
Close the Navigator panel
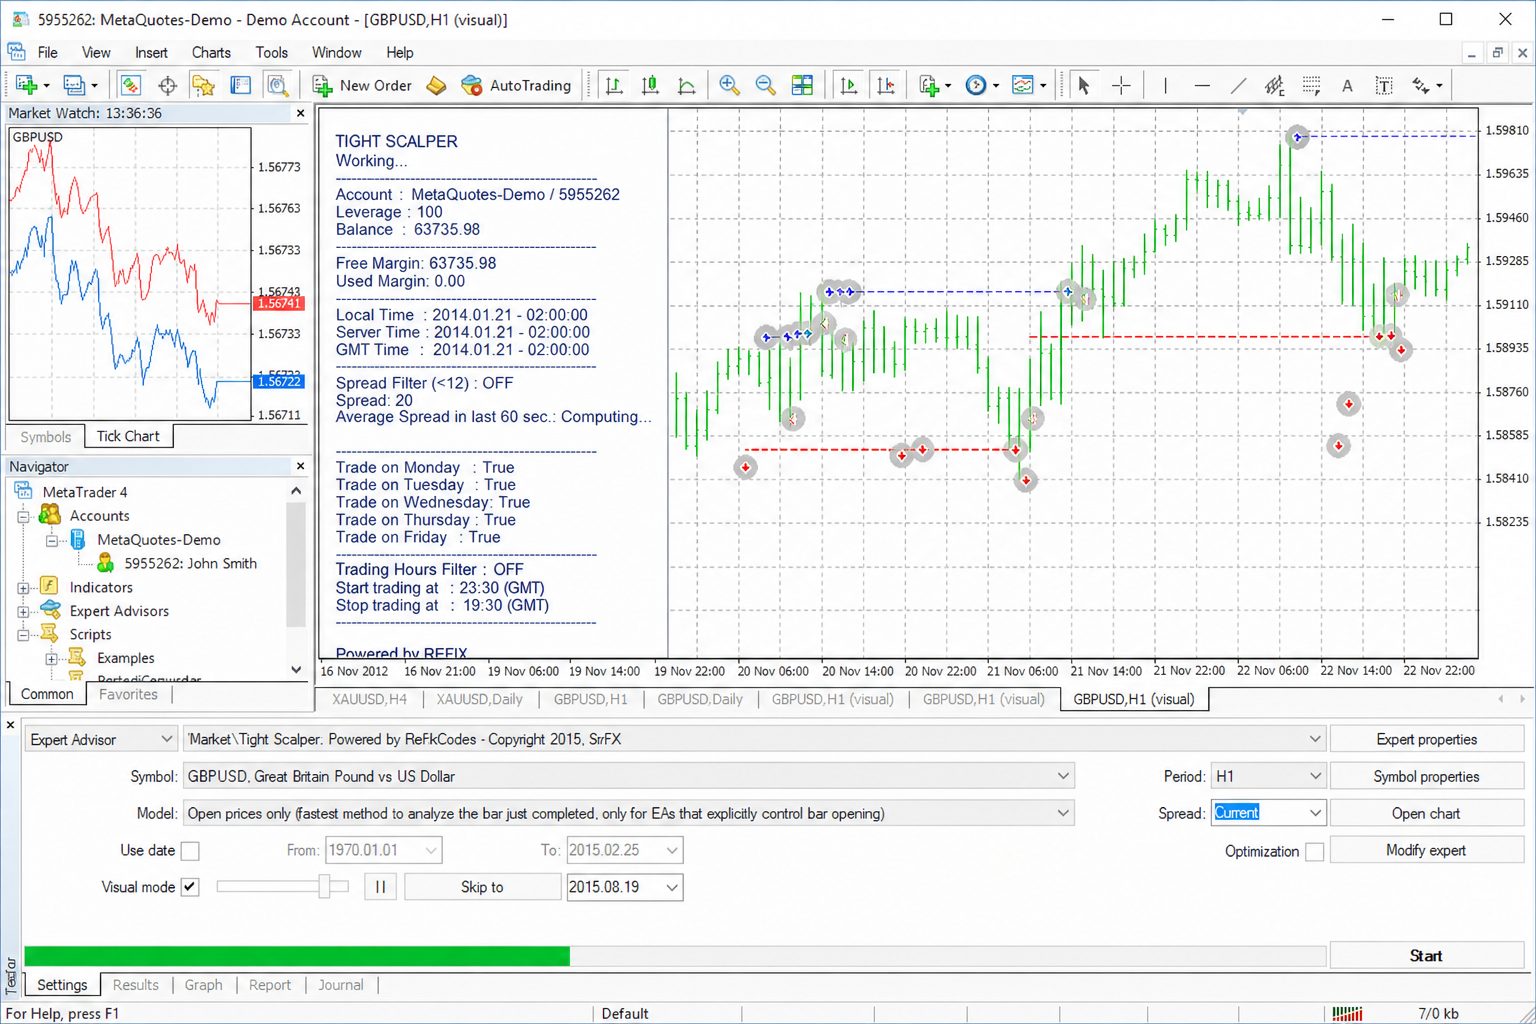300,466
